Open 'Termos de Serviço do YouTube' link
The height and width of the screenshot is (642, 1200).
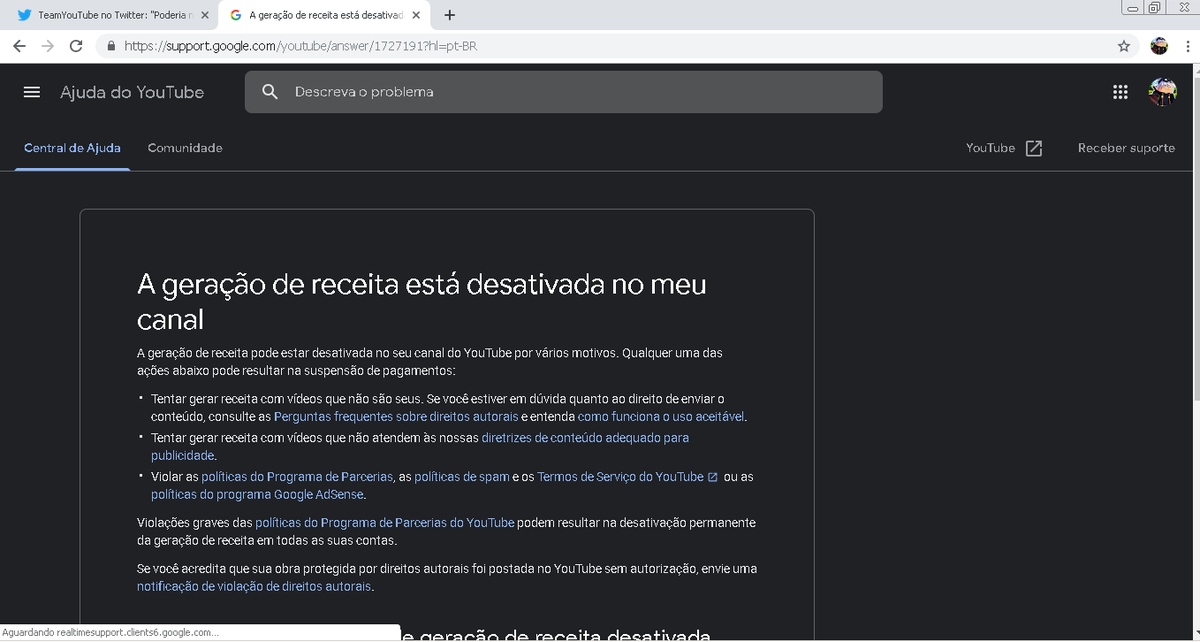pyautogui.click(x=620, y=477)
